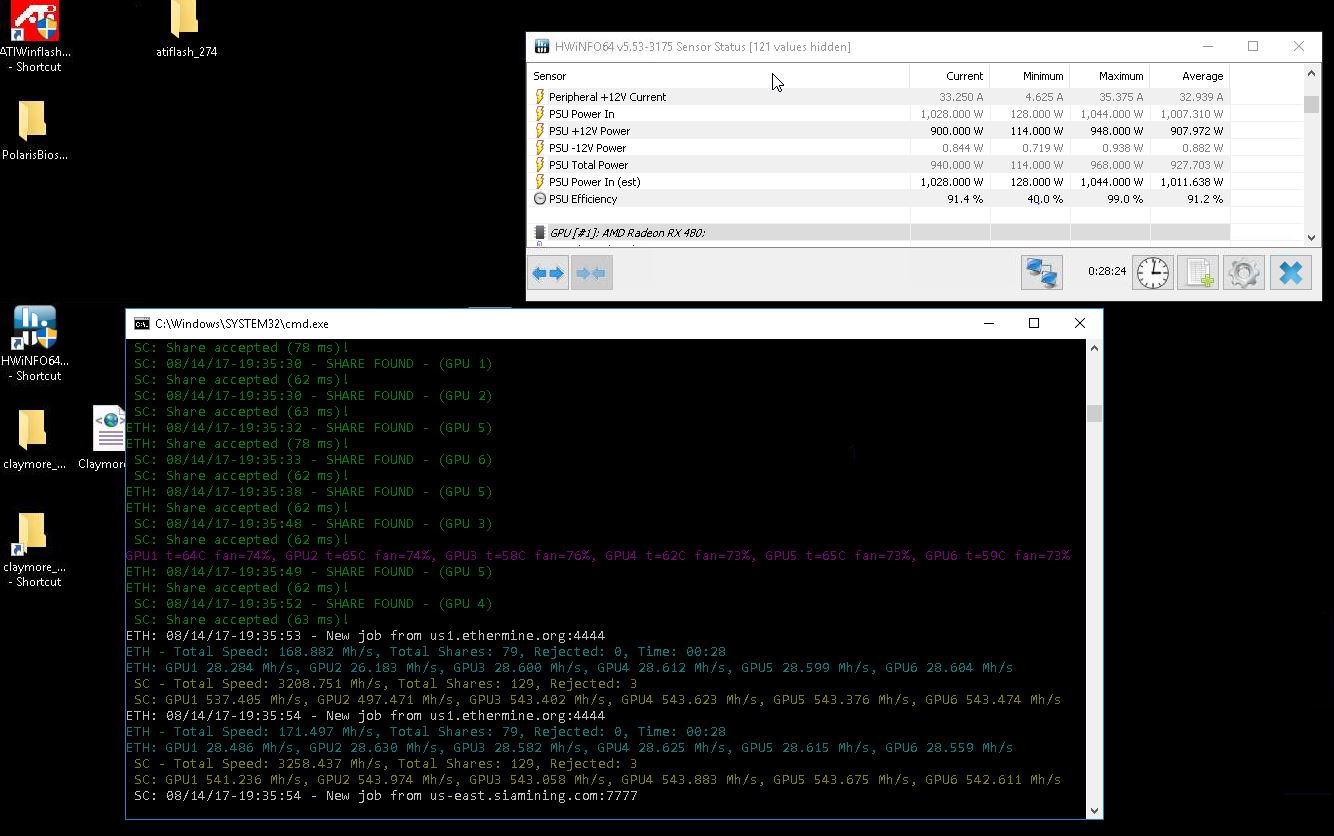1334x836 pixels.
Task: Click GPU [#1] AMD Radeon RX 480 chip icon
Action: tap(540, 233)
